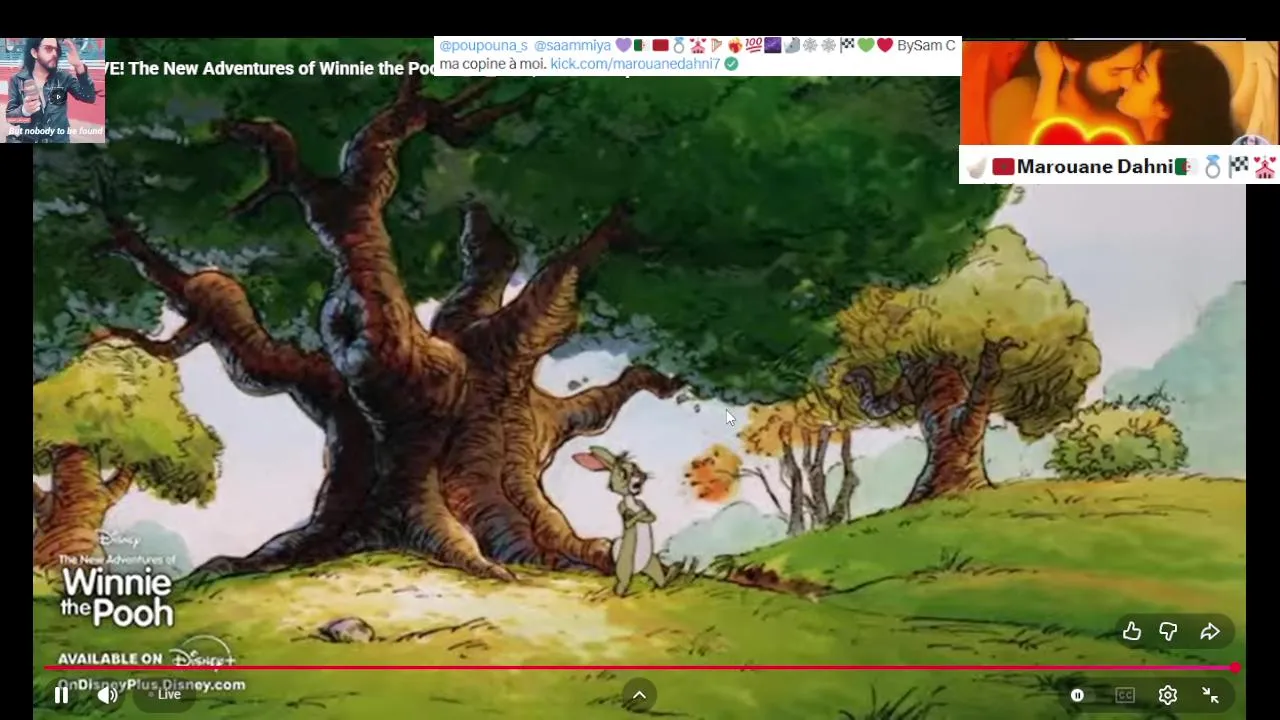Click the Marouane Dahni name banner
This screenshot has width=1280, height=720.
[1119, 166]
